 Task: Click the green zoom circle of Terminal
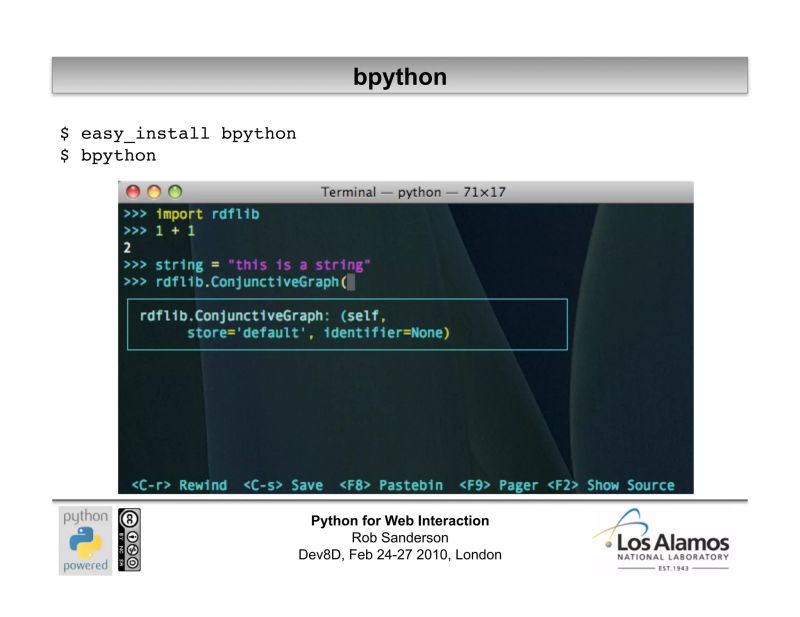tap(172, 191)
